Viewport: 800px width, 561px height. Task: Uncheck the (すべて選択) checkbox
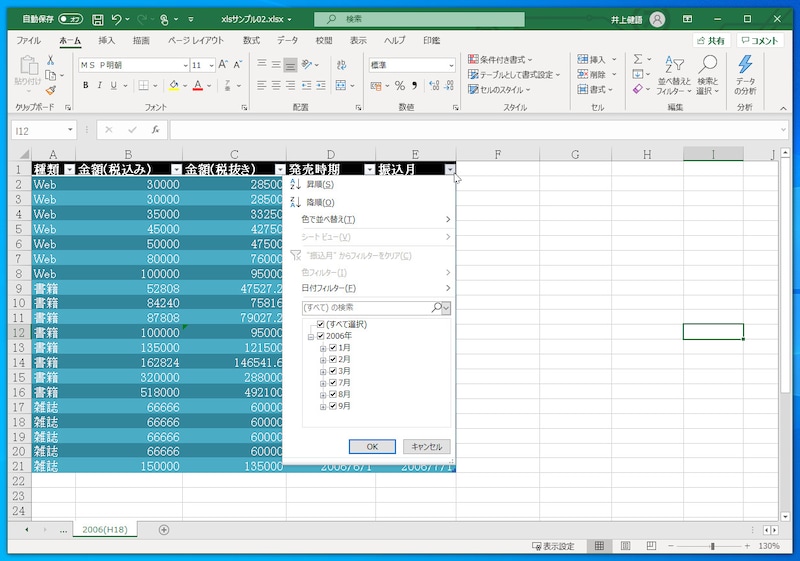click(320, 324)
